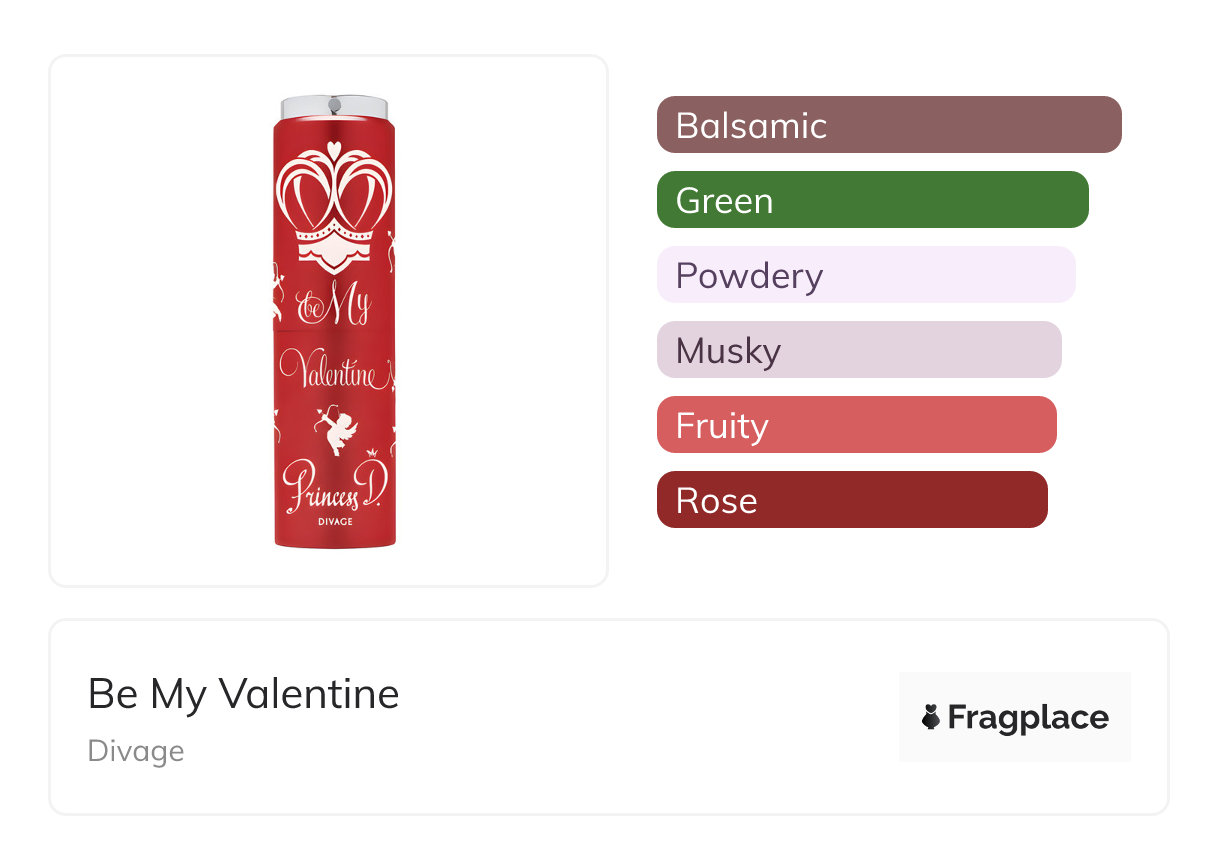Viewport: 1218px width, 864px height.
Task: Click the Fragplace perfume bottle logo icon
Action: [931, 717]
